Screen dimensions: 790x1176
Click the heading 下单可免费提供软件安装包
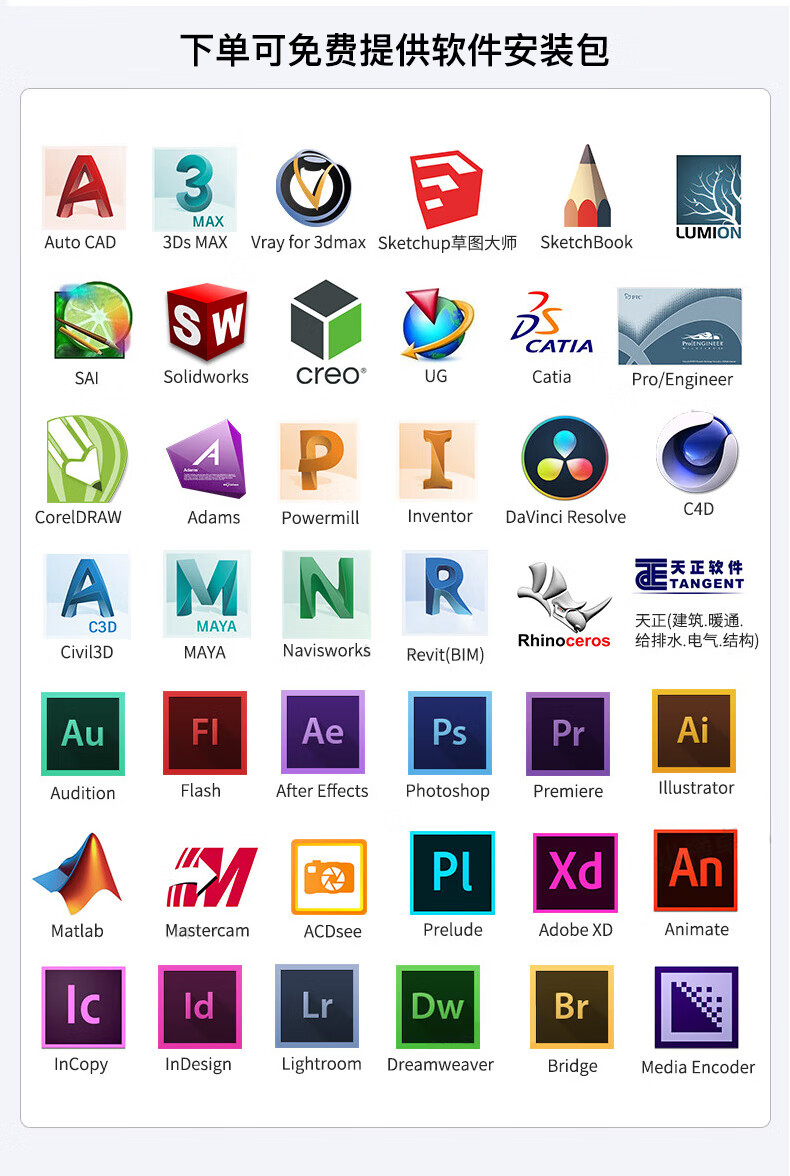point(395,50)
